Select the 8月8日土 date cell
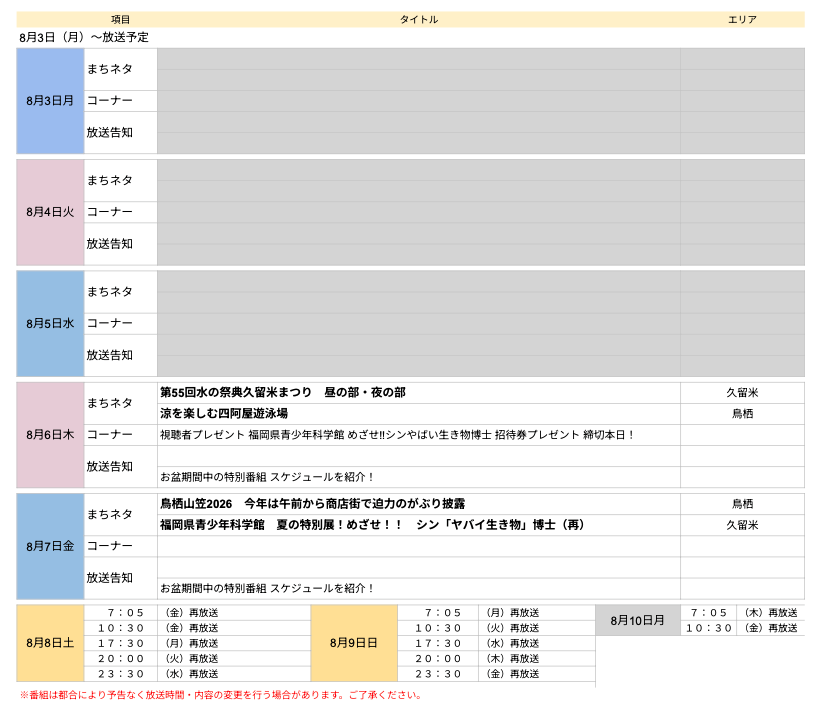Viewport: 821px width, 713px height. point(50,643)
